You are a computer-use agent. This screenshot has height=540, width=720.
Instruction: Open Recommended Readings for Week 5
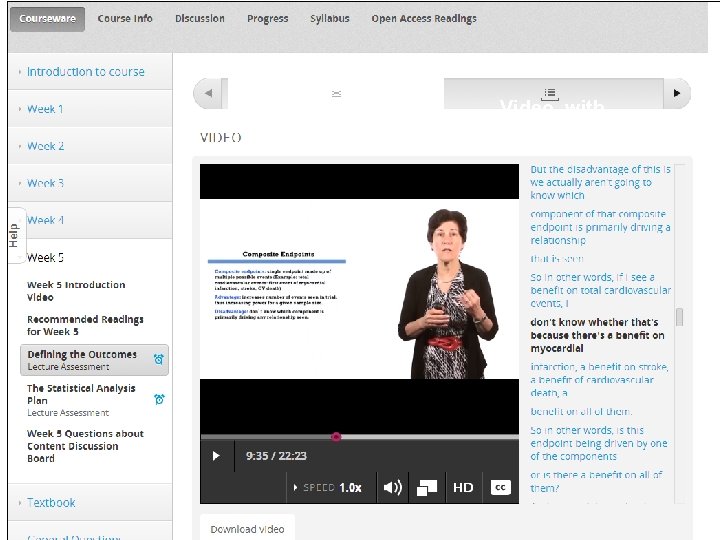[85, 325]
